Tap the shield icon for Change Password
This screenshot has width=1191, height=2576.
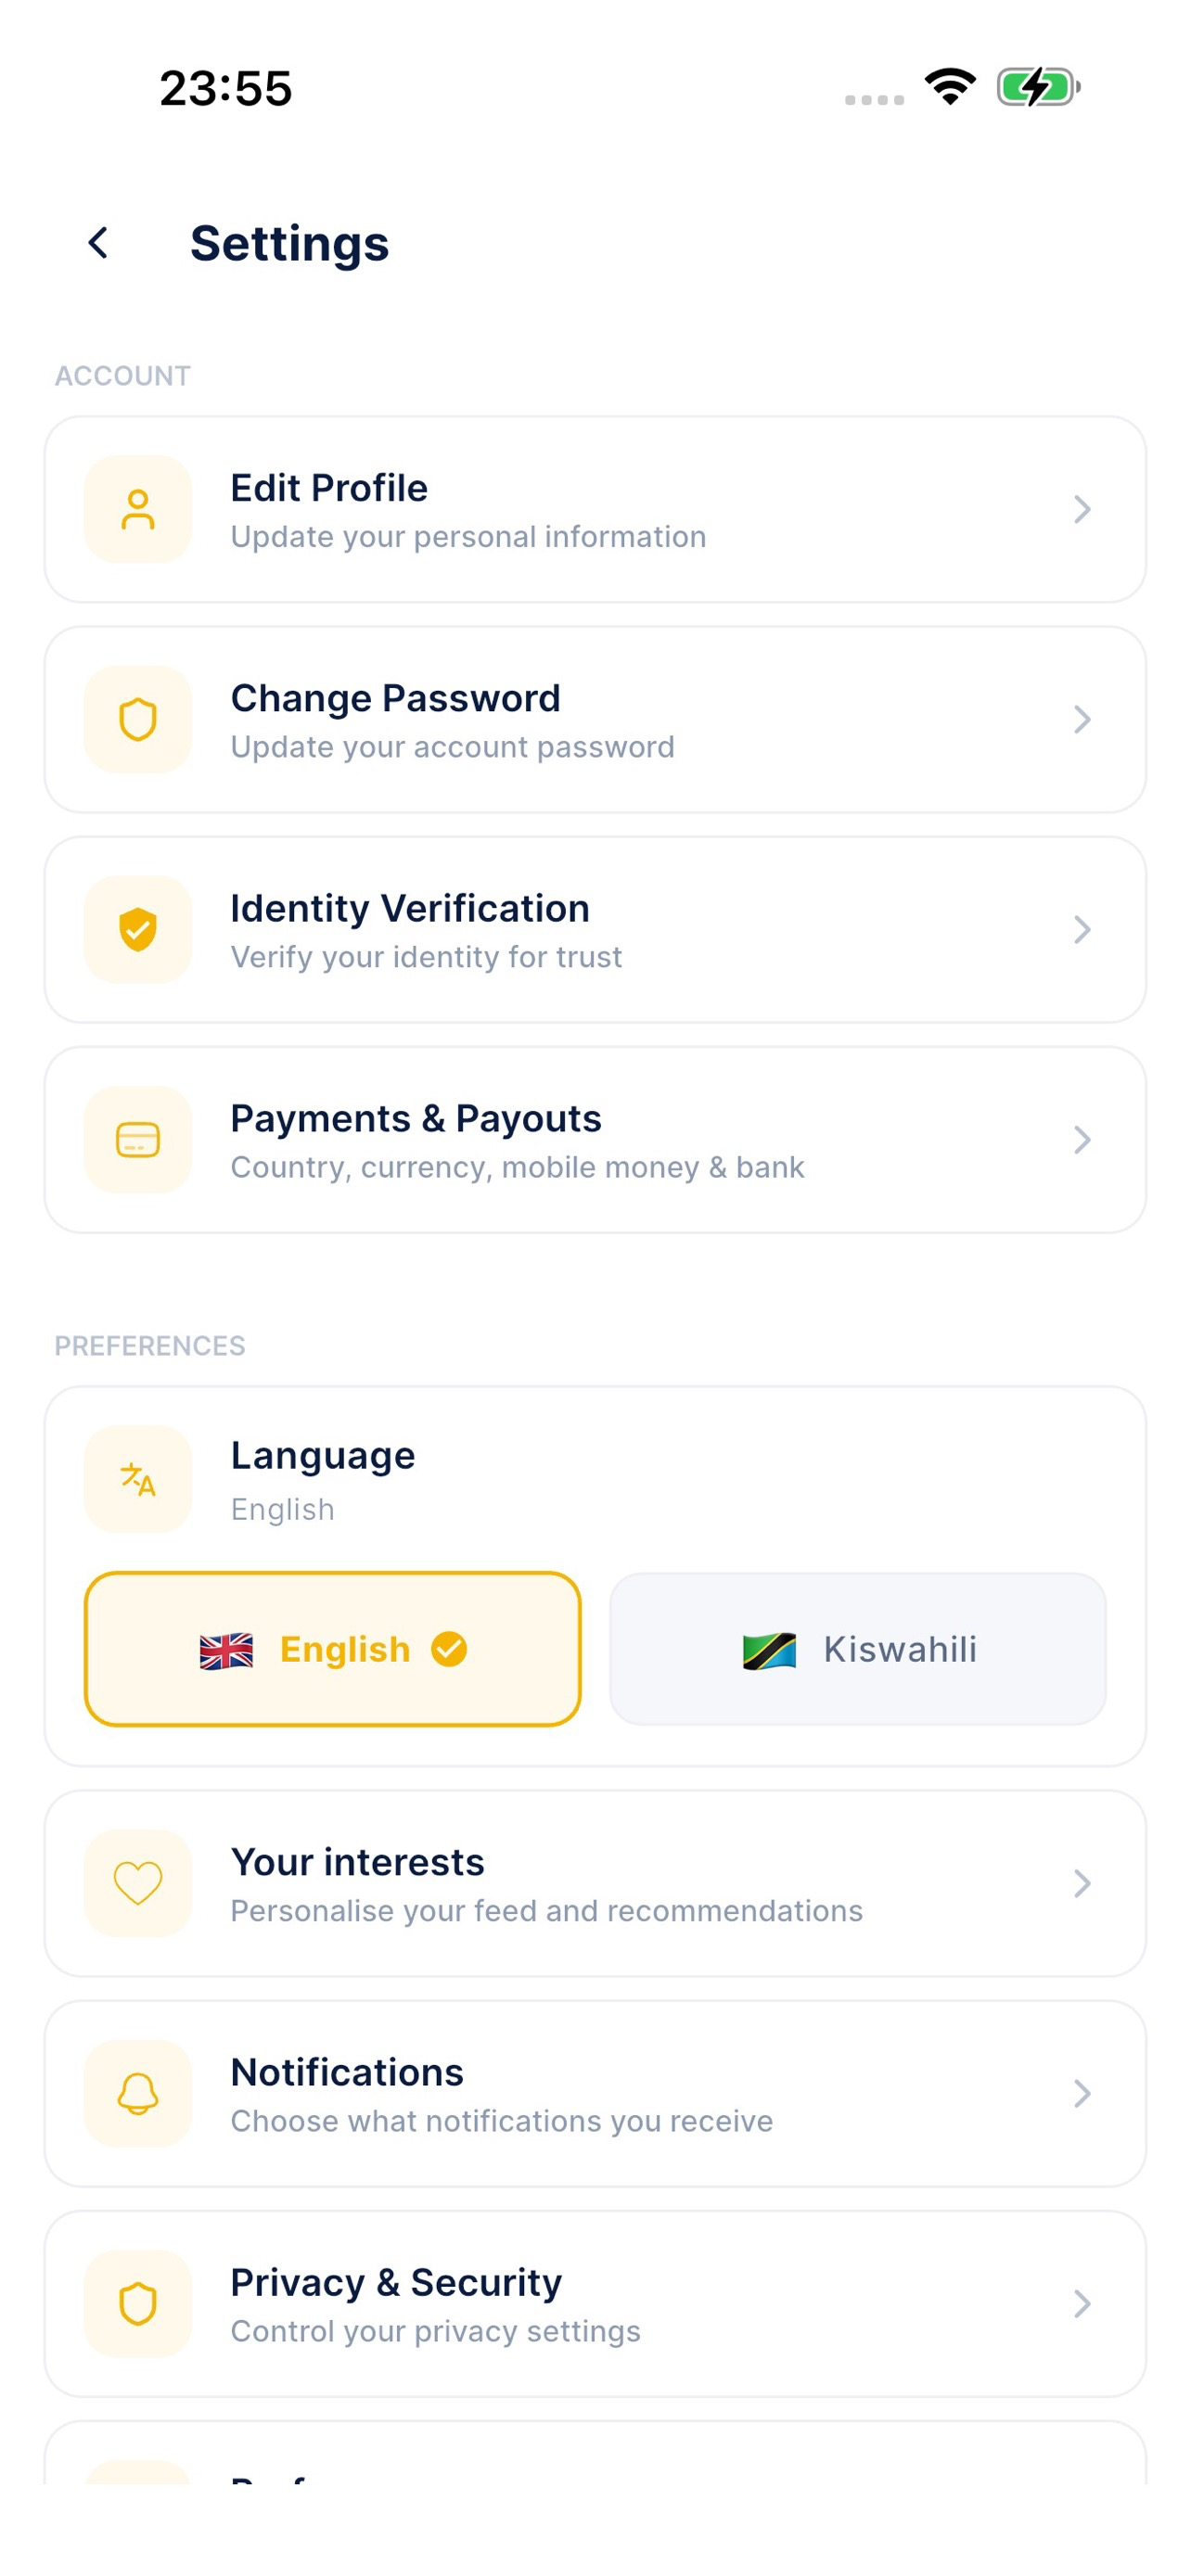138,719
